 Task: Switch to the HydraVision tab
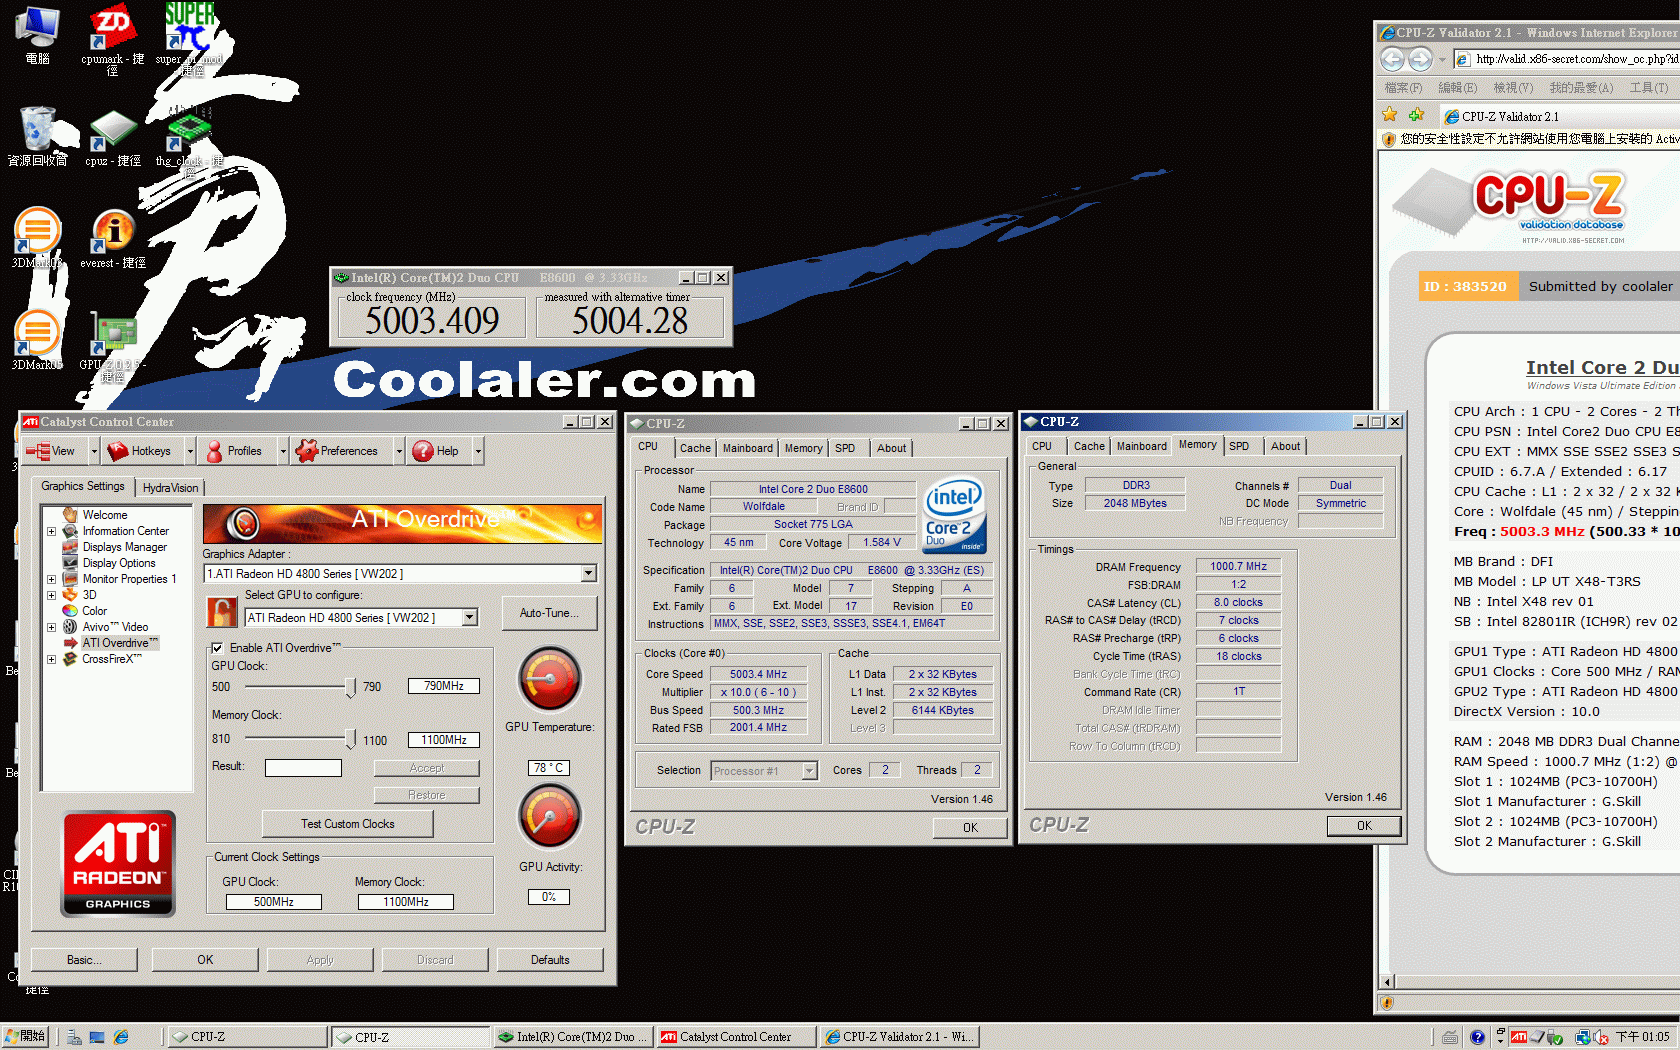point(170,488)
